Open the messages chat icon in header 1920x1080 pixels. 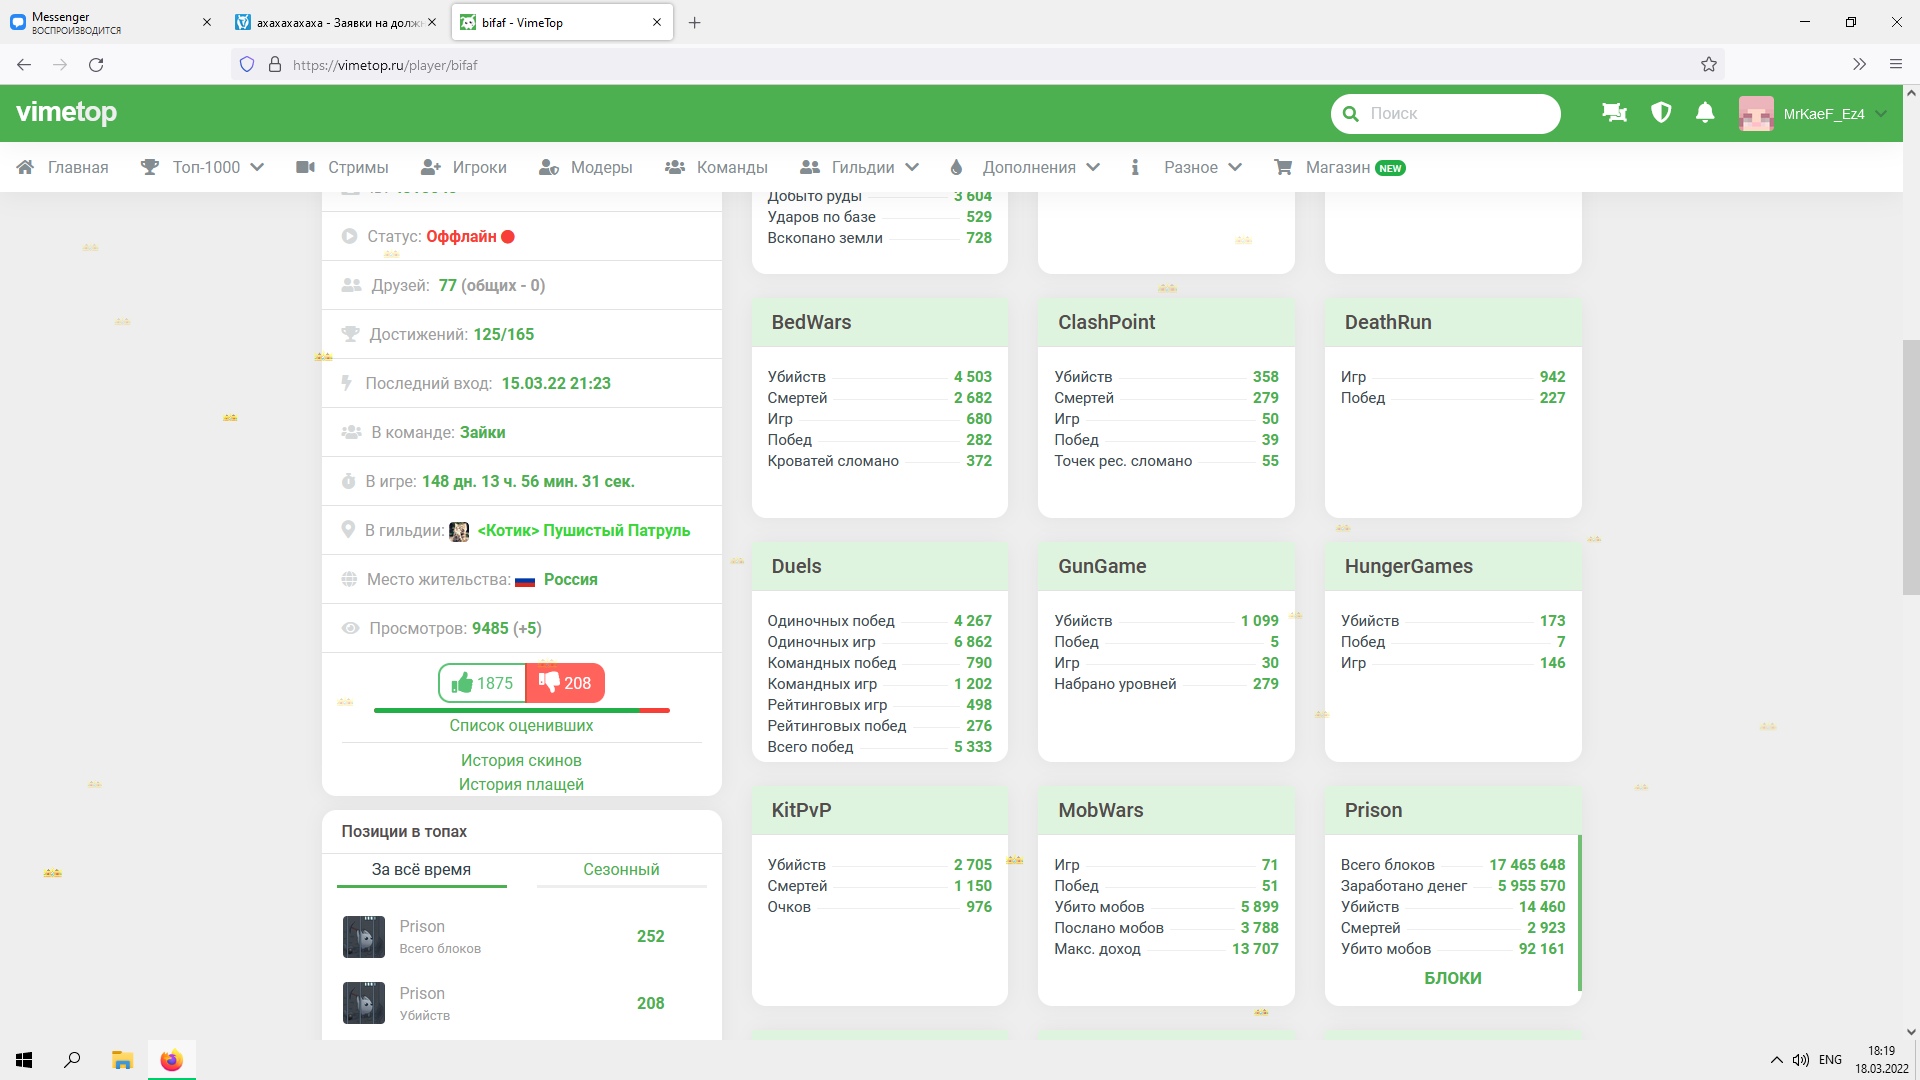pyautogui.click(x=1614, y=113)
